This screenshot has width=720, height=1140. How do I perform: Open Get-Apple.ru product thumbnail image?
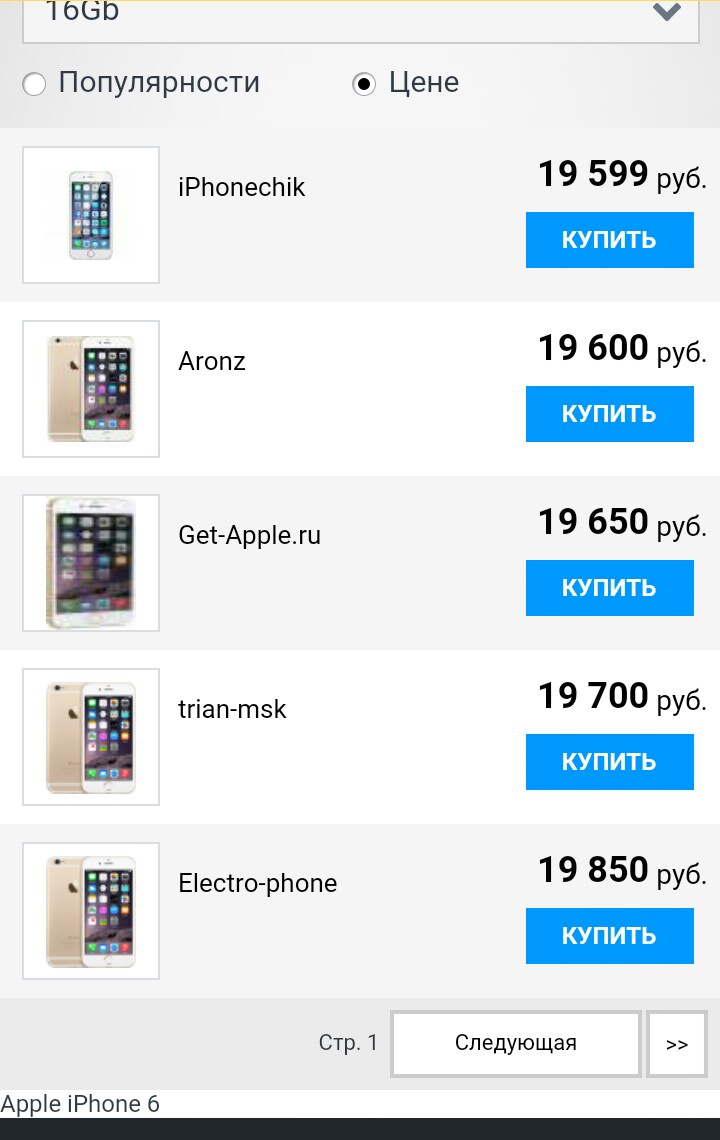point(91,563)
